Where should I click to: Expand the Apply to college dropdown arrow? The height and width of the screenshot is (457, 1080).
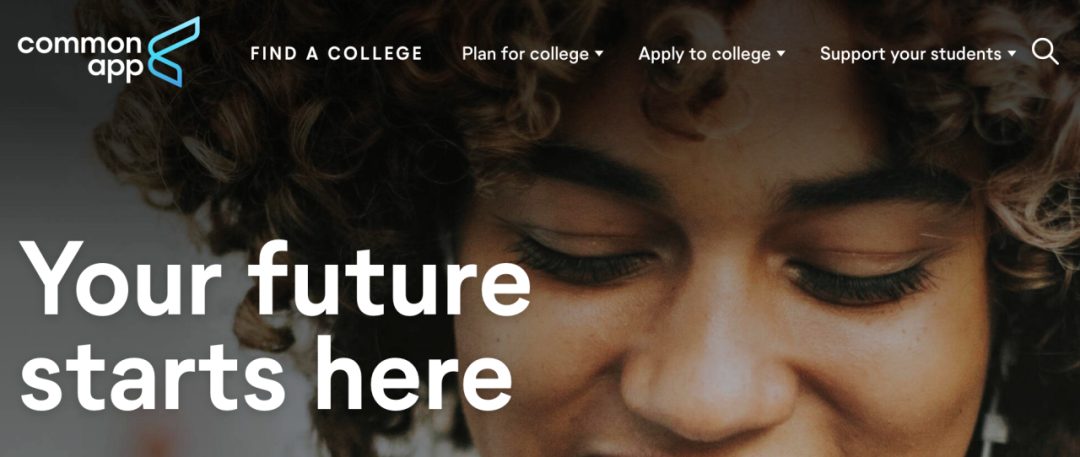pos(780,53)
